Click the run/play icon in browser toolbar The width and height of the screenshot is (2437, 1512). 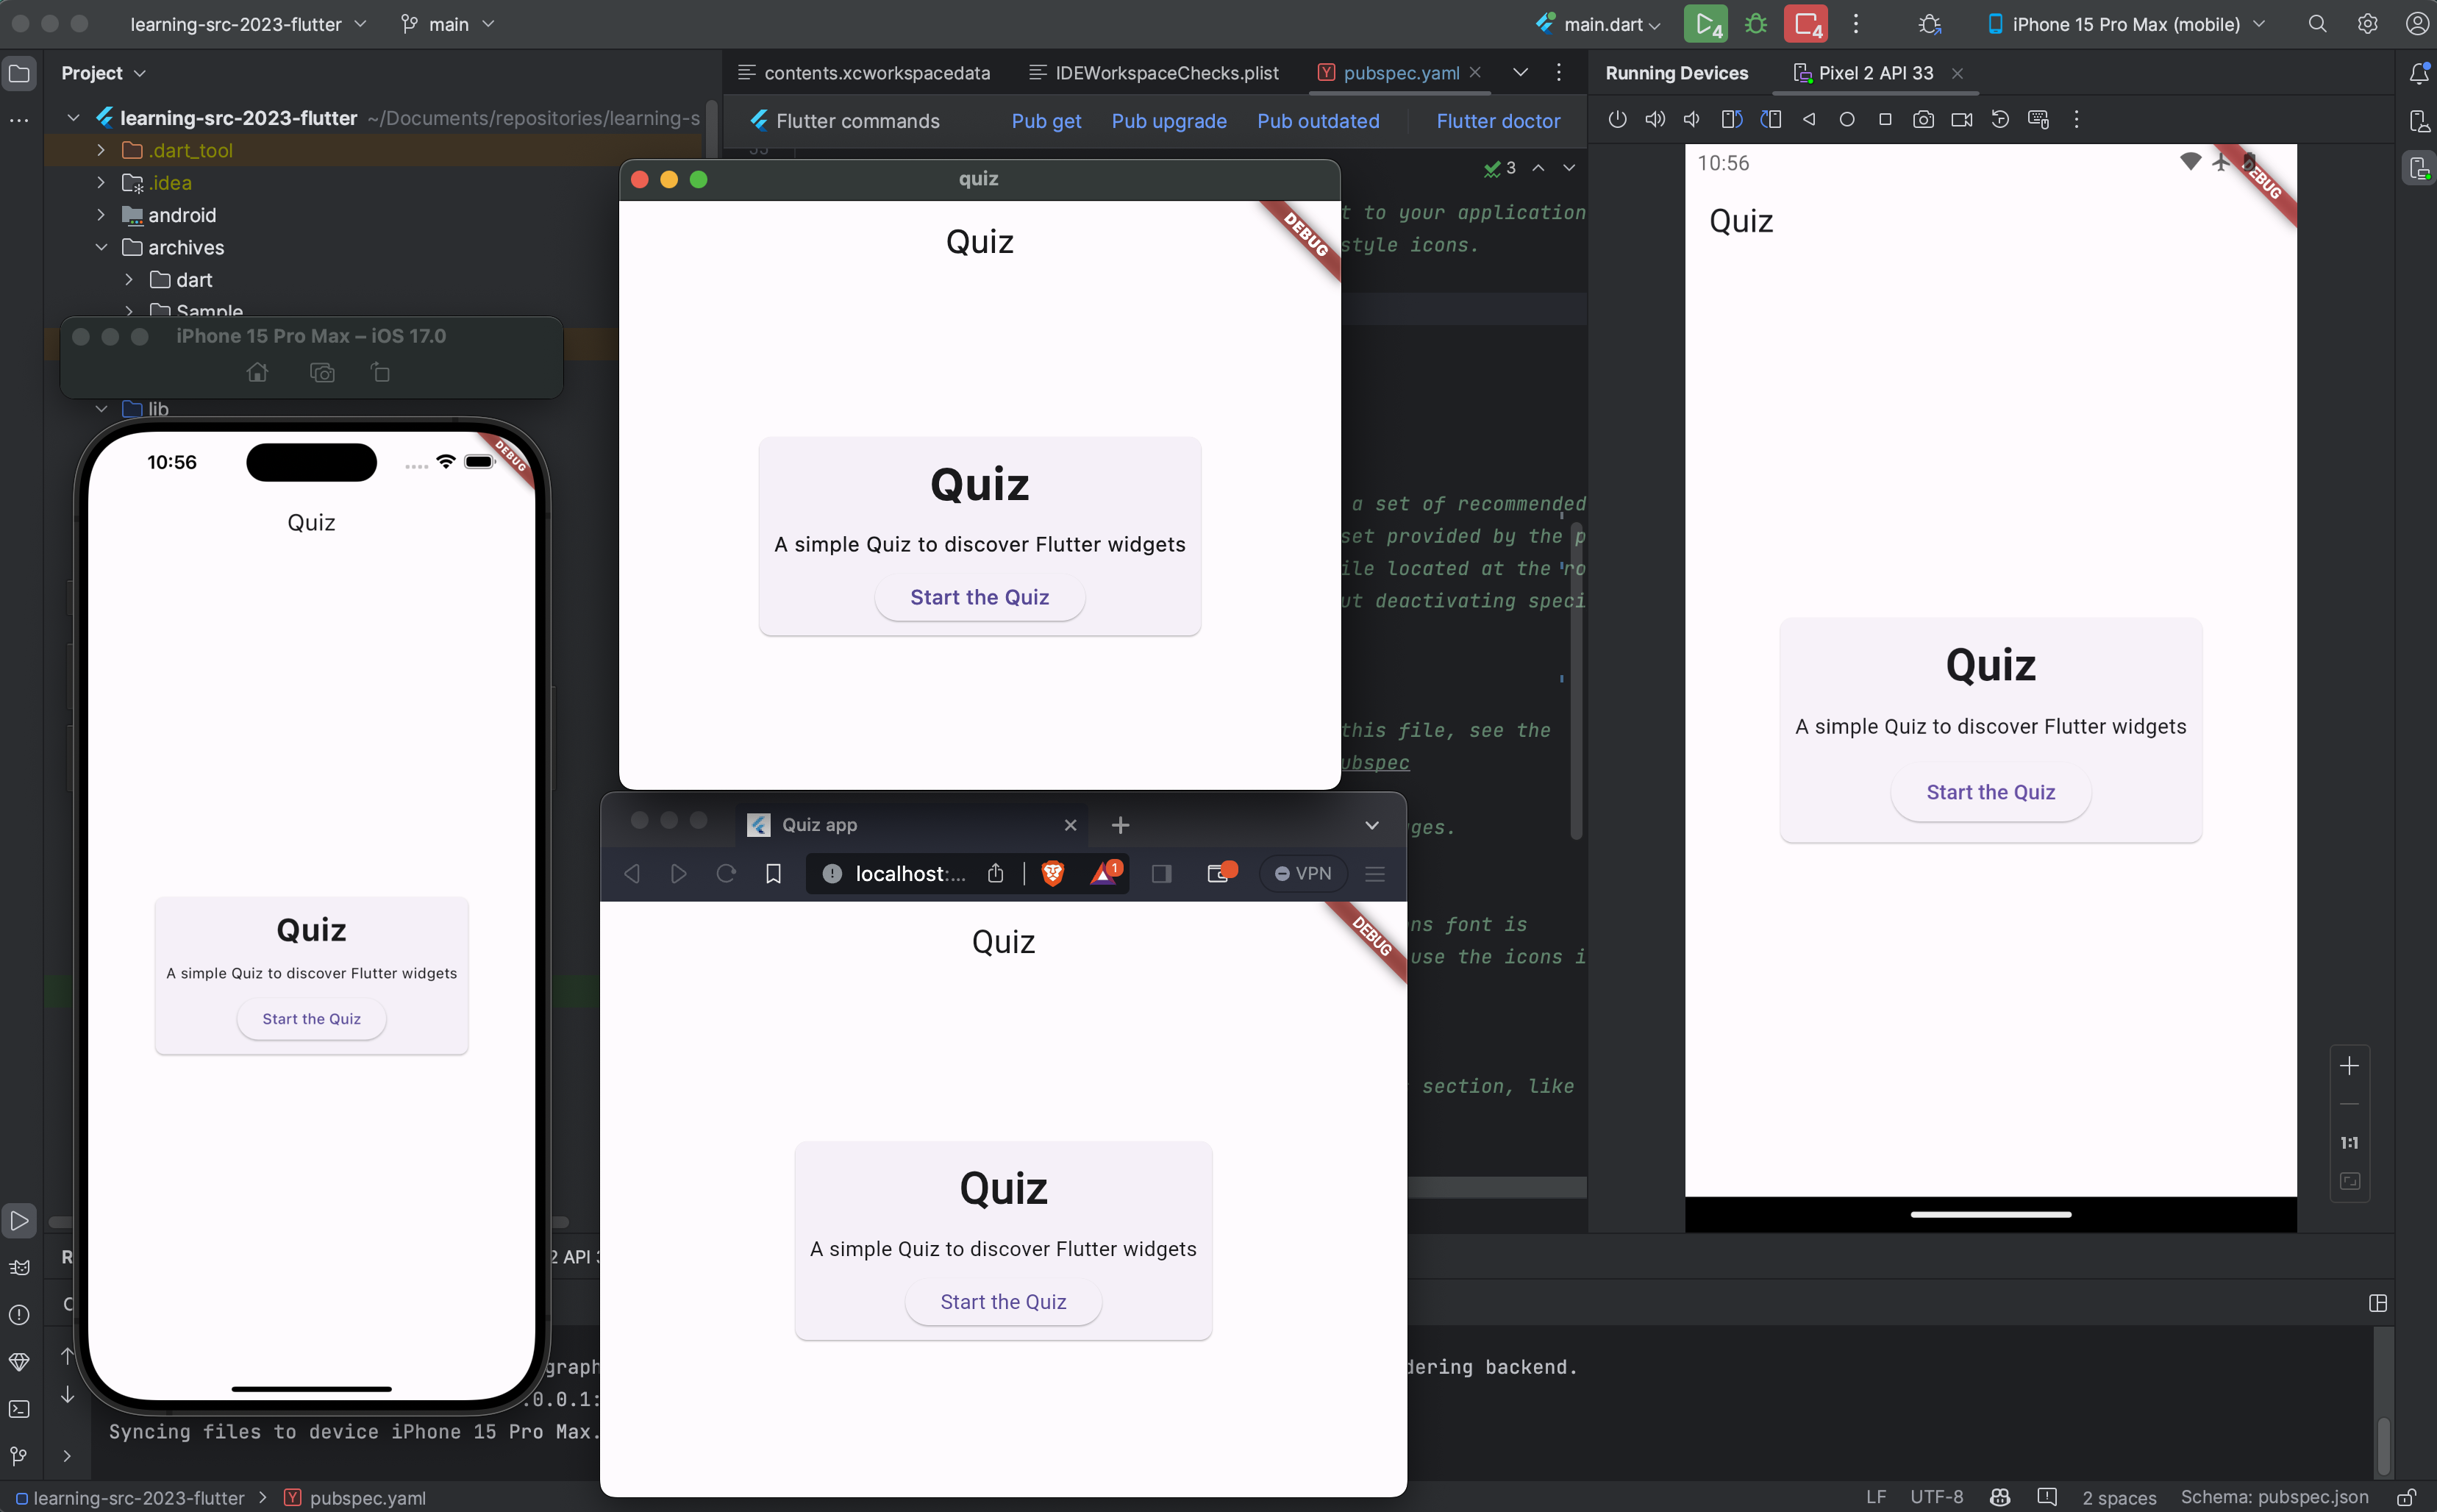click(679, 874)
